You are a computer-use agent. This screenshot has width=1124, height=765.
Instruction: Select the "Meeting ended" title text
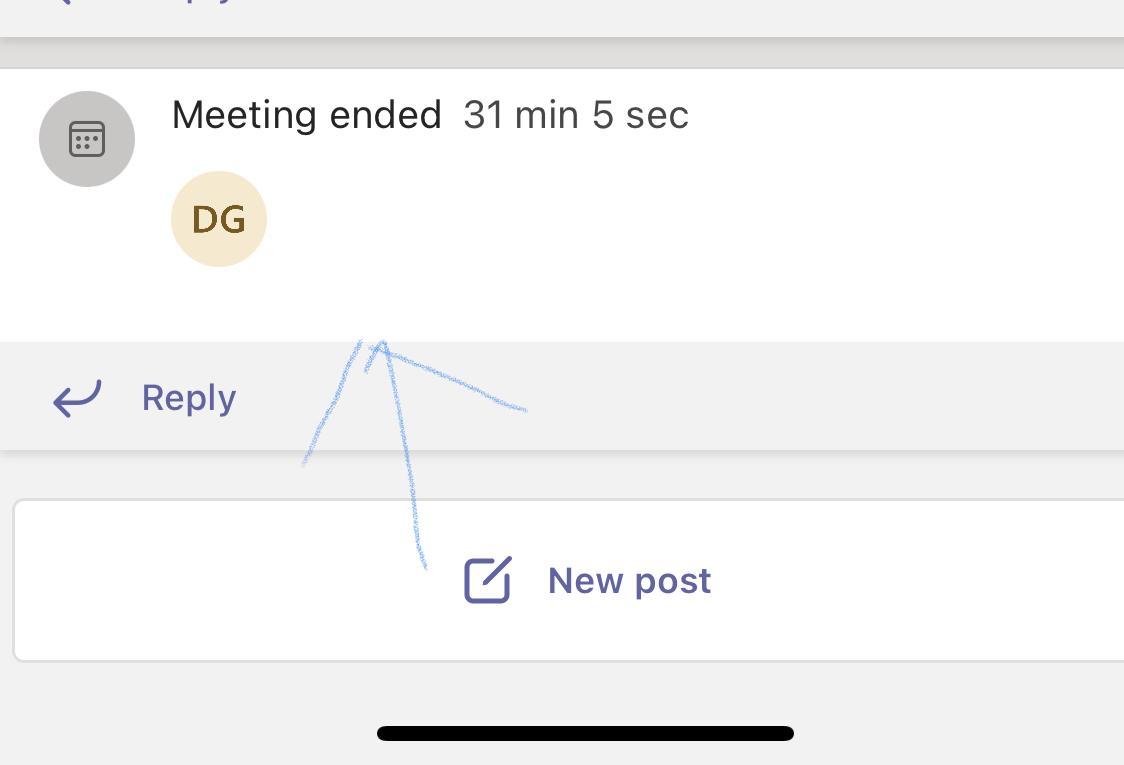tap(306, 115)
